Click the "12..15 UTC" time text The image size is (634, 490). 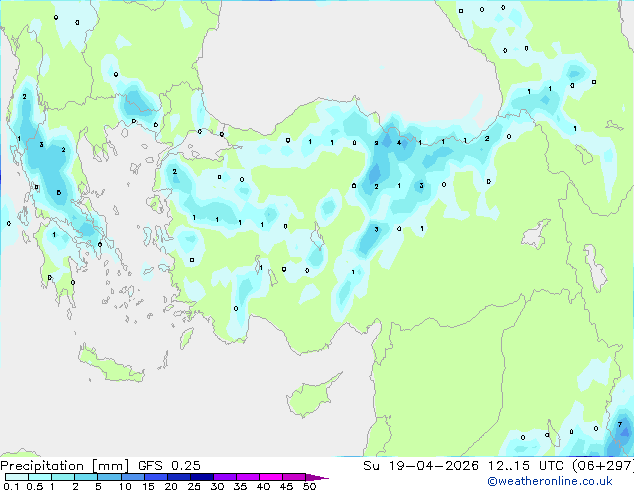525,466
